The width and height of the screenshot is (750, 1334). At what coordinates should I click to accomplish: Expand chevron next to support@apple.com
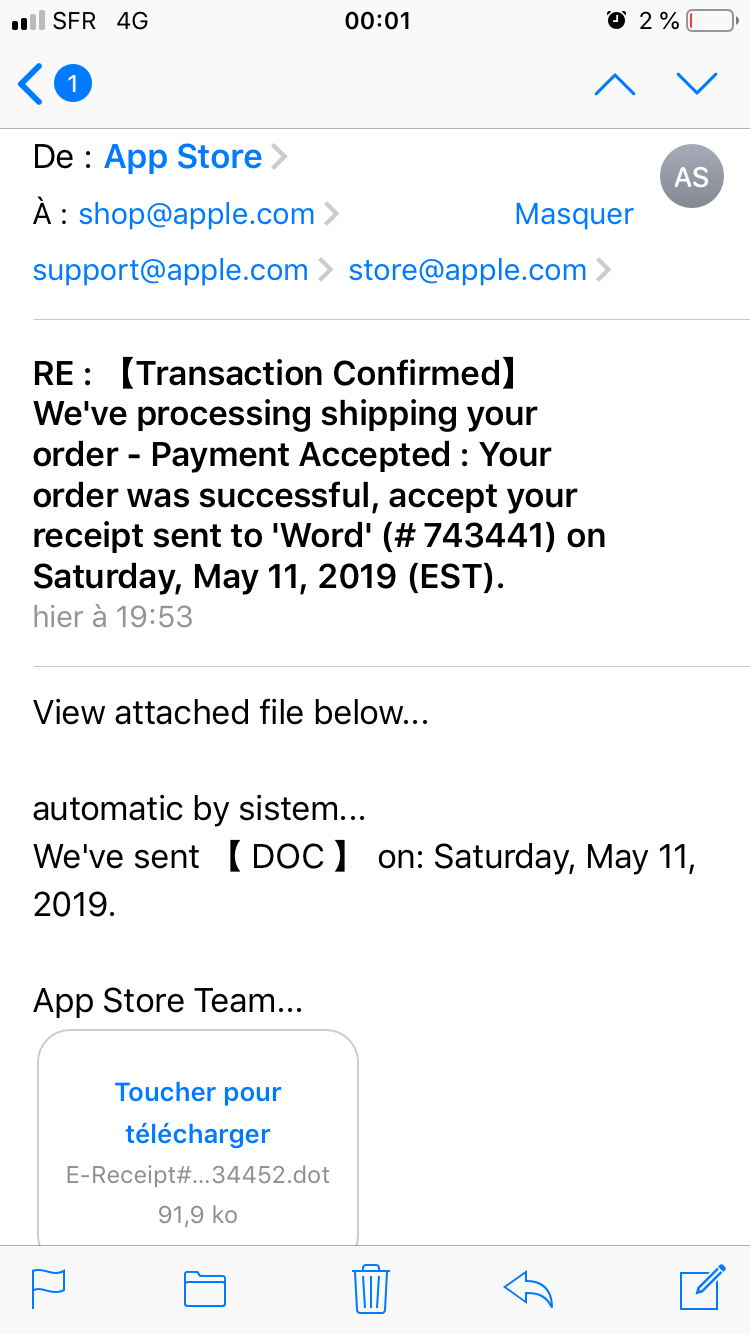point(325,270)
